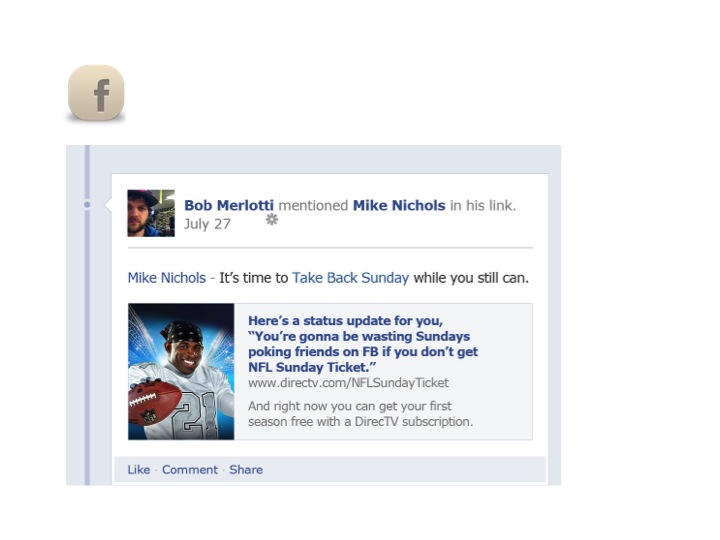Click "in his link." story text

tap(483, 205)
